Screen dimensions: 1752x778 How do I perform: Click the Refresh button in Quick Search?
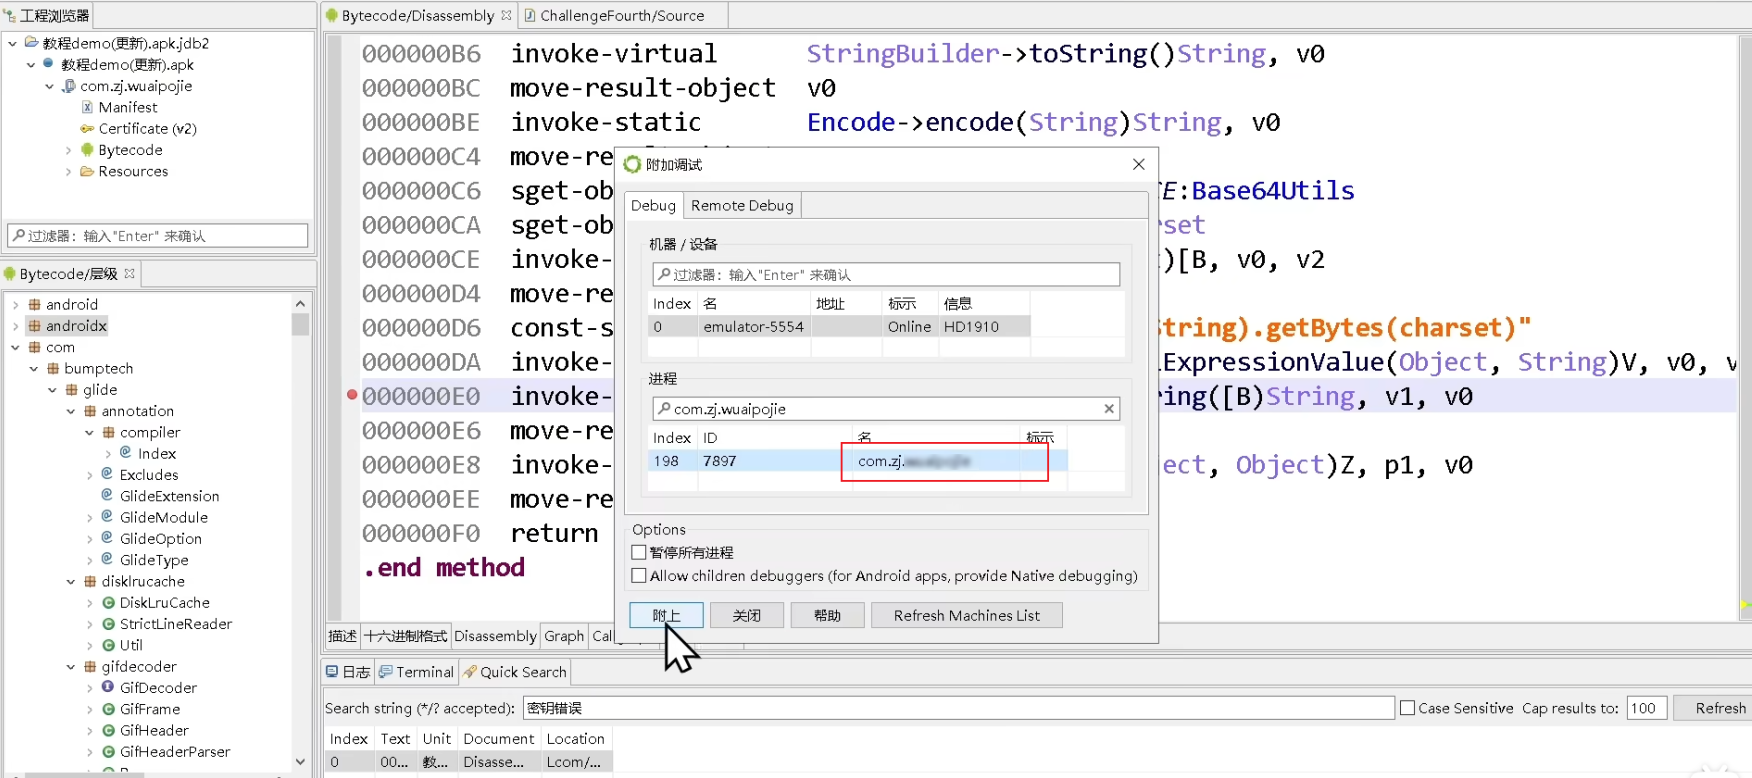[x=1719, y=708]
